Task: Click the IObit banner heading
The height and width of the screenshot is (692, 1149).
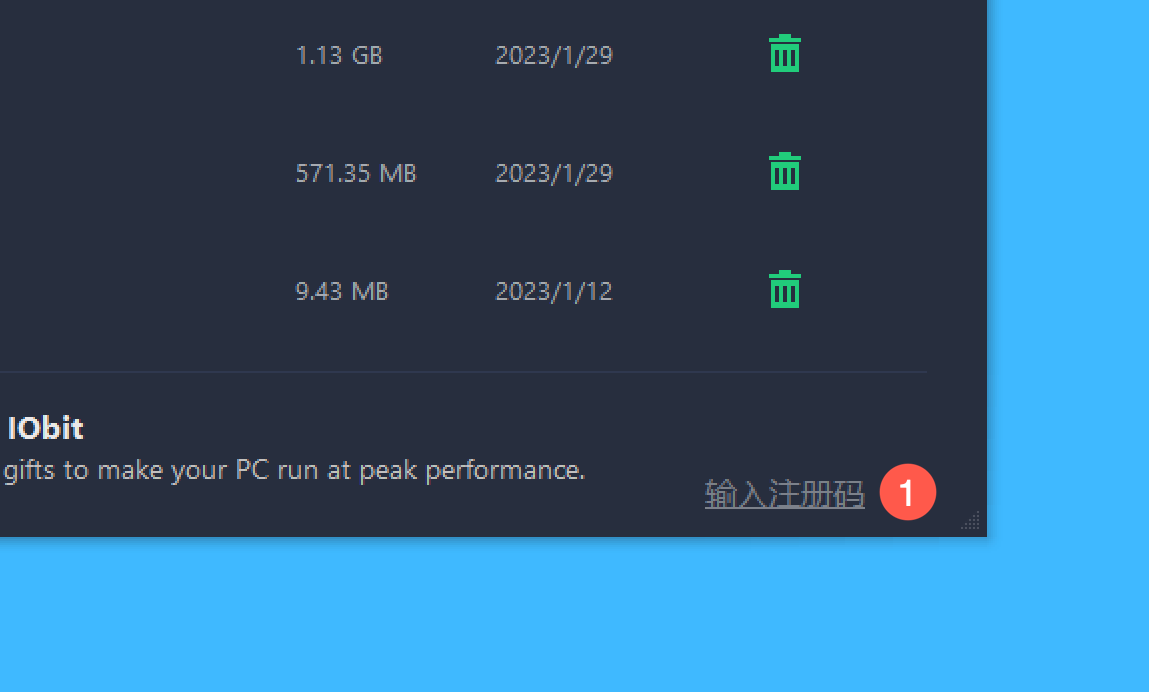Action: (x=45, y=428)
